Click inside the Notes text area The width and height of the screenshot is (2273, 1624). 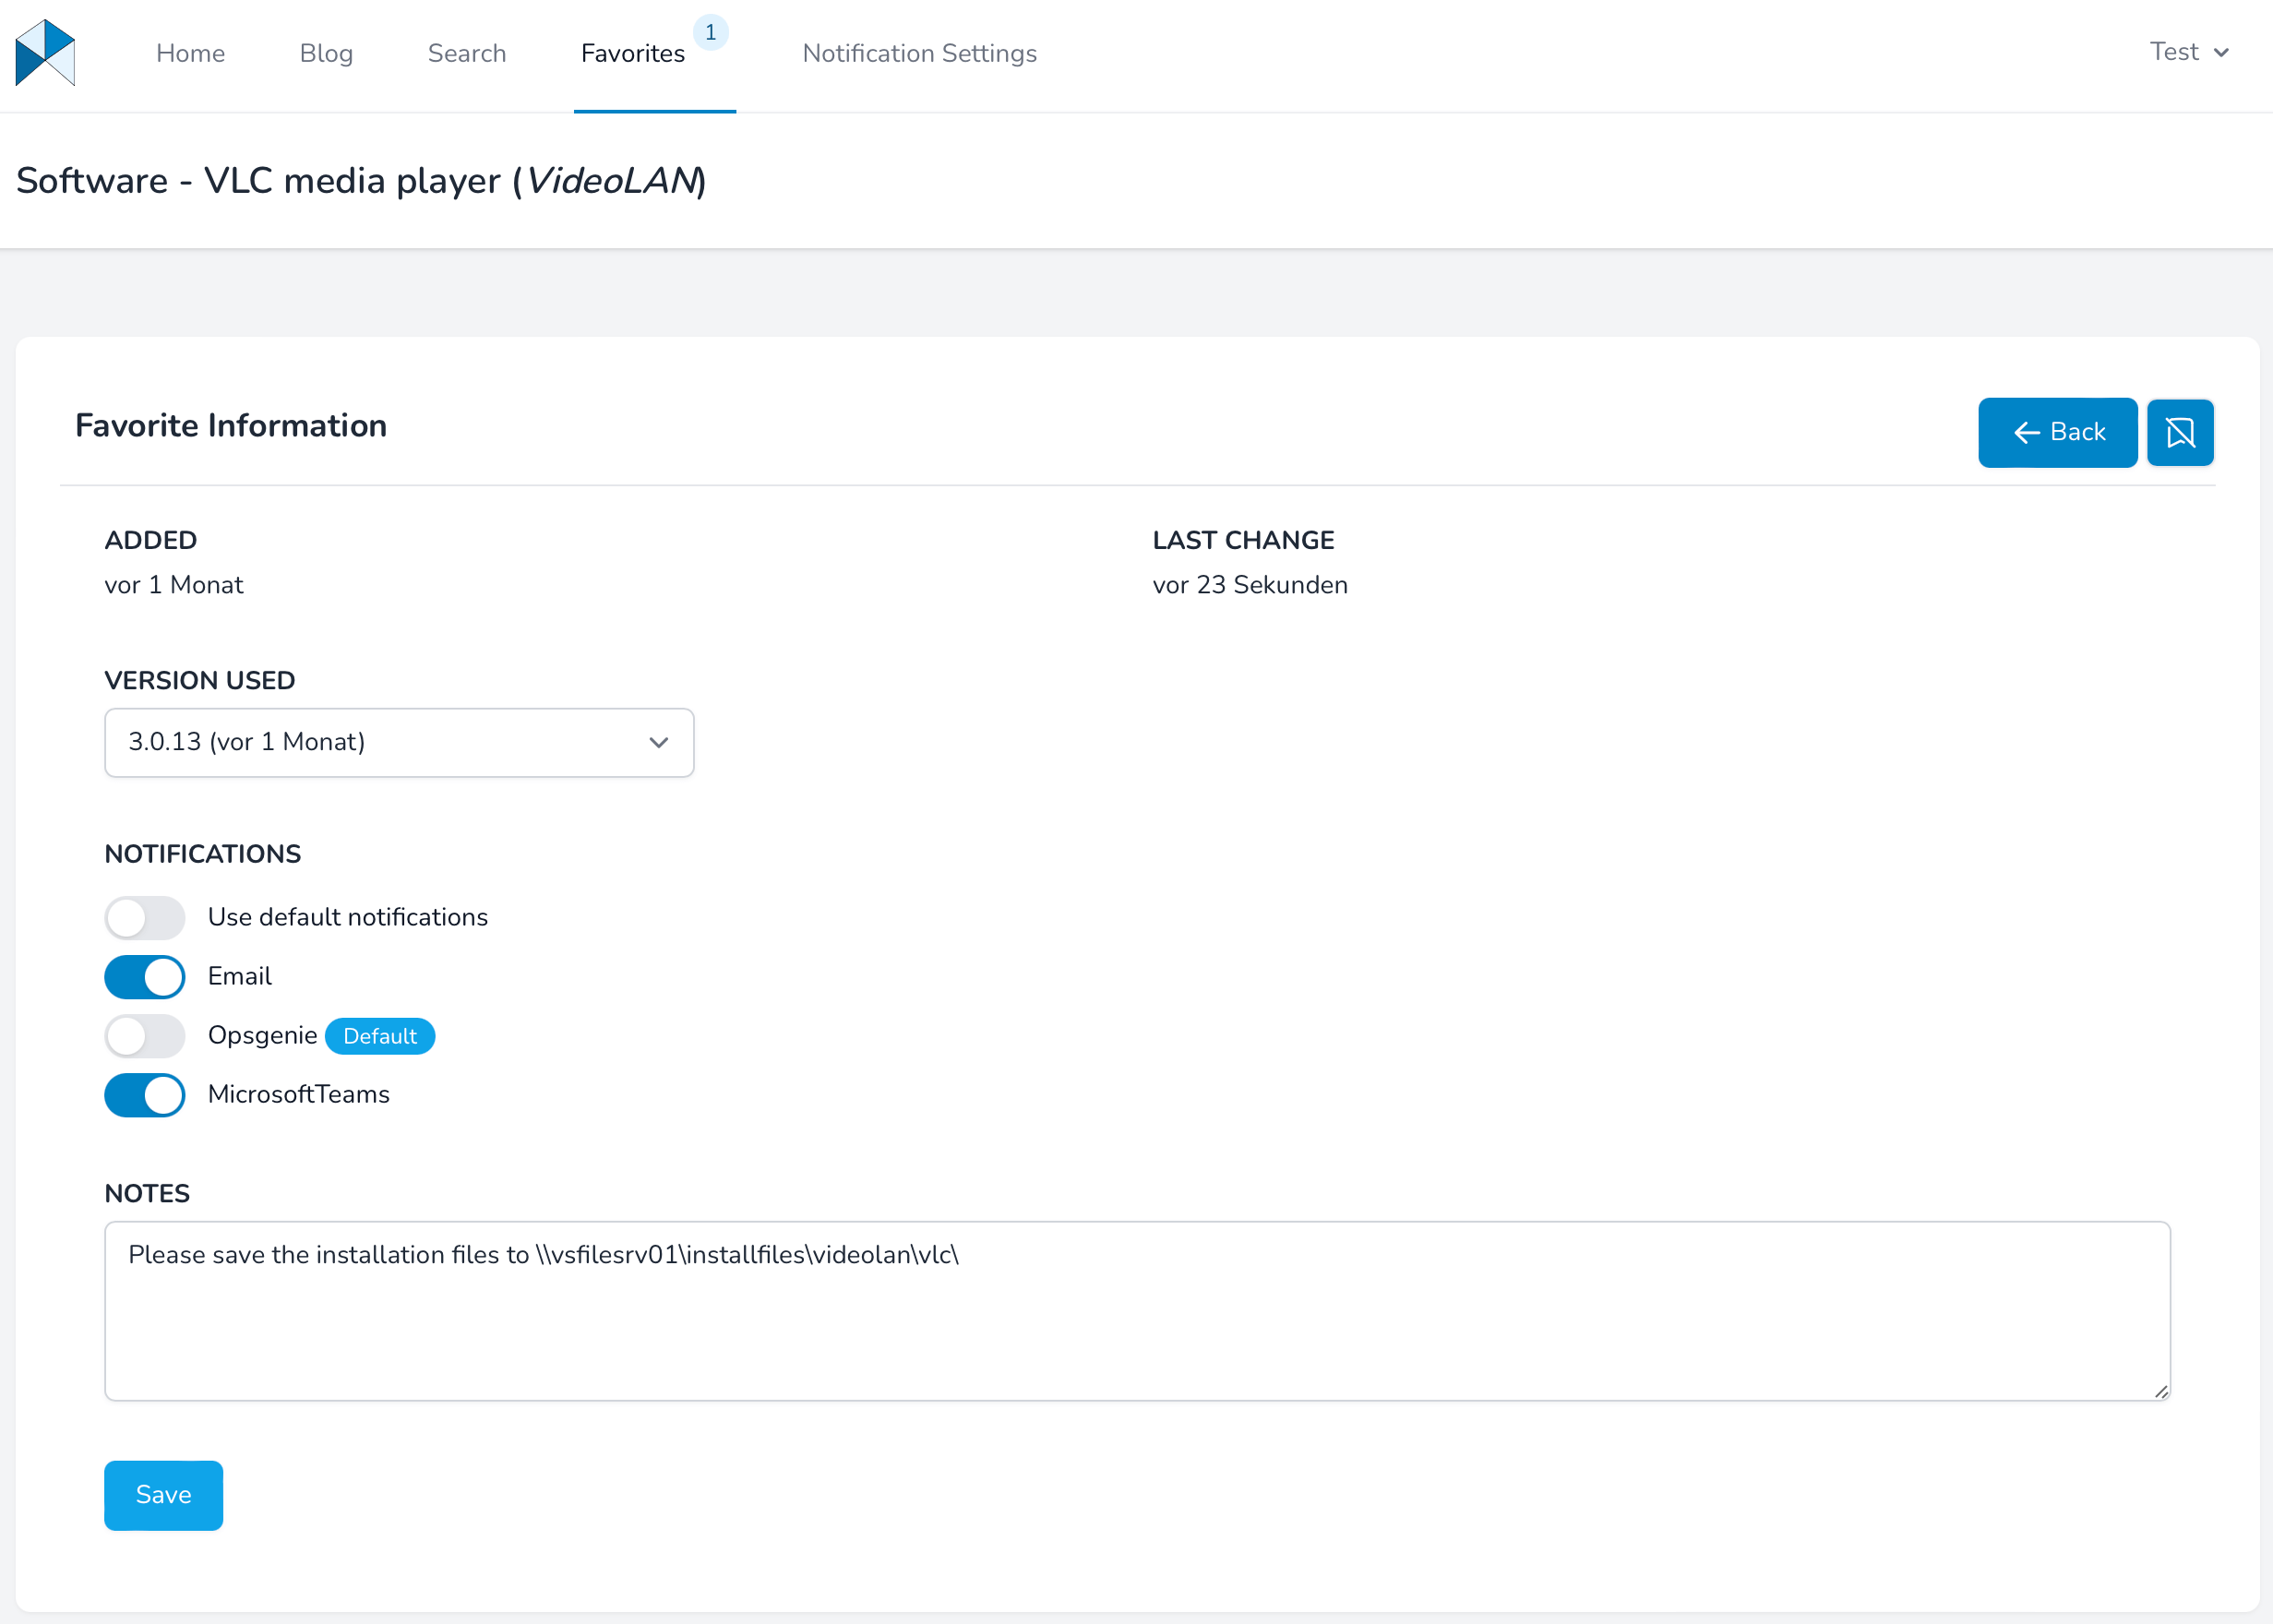point(1137,1311)
